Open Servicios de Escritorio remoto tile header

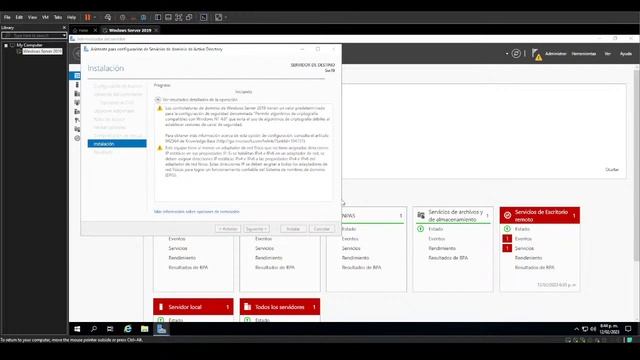pyautogui.click(x=540, y=216)
